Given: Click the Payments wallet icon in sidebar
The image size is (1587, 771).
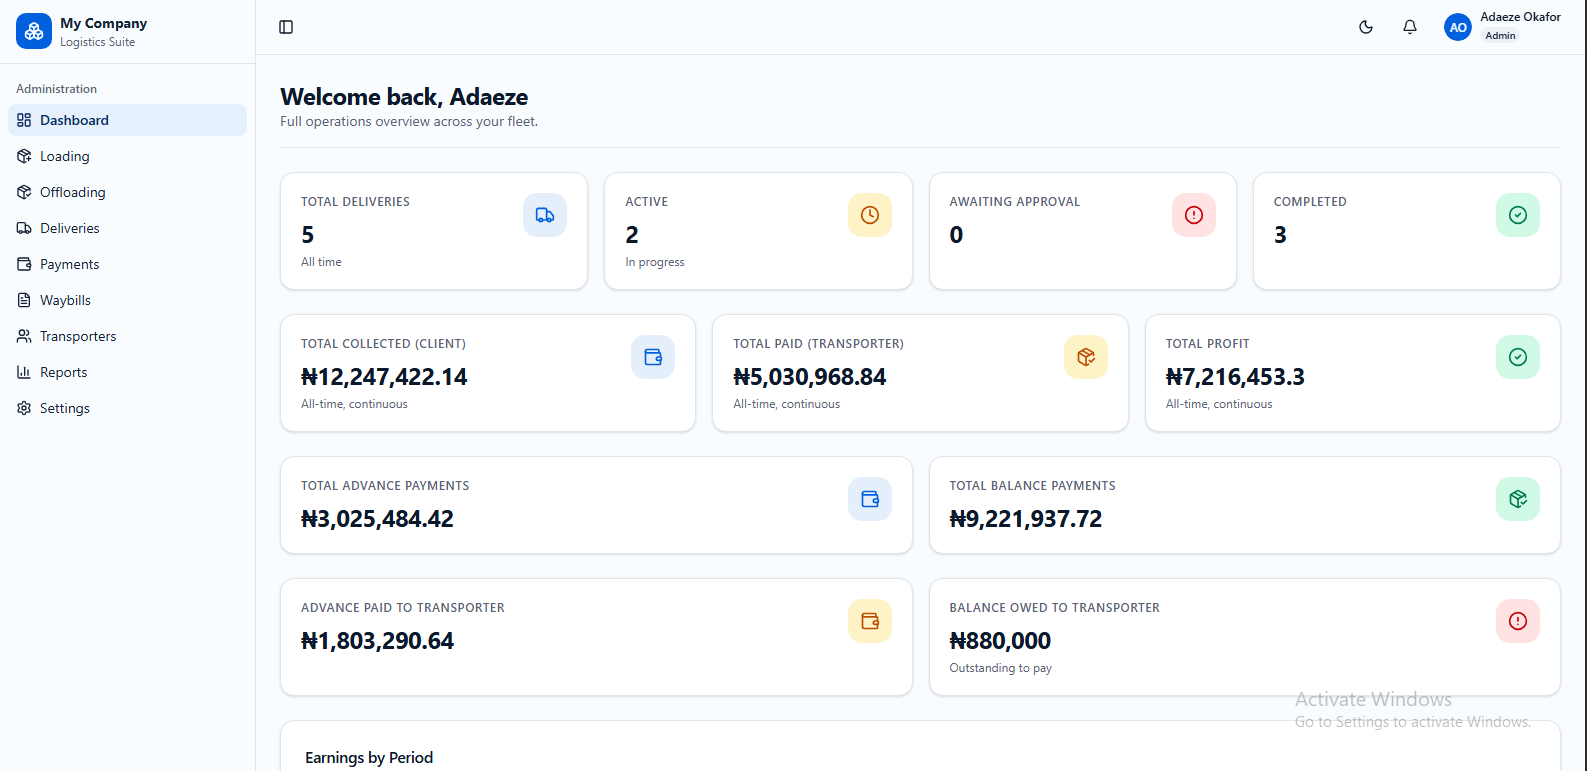Looking at the screenshot, I should coord(24,264).
